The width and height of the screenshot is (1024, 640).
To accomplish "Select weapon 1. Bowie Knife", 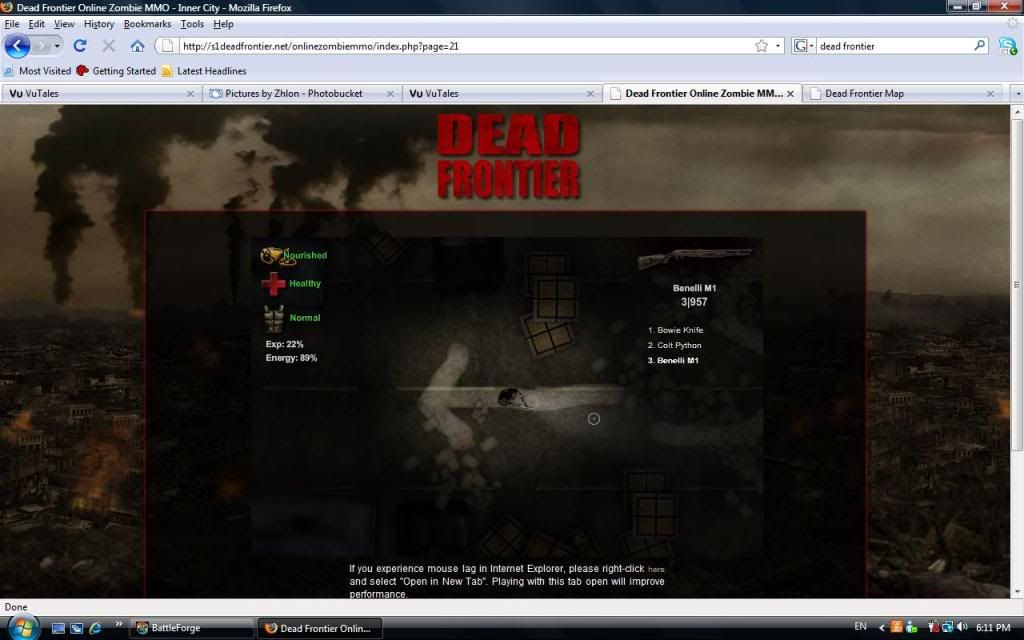I will click(675, 330).
